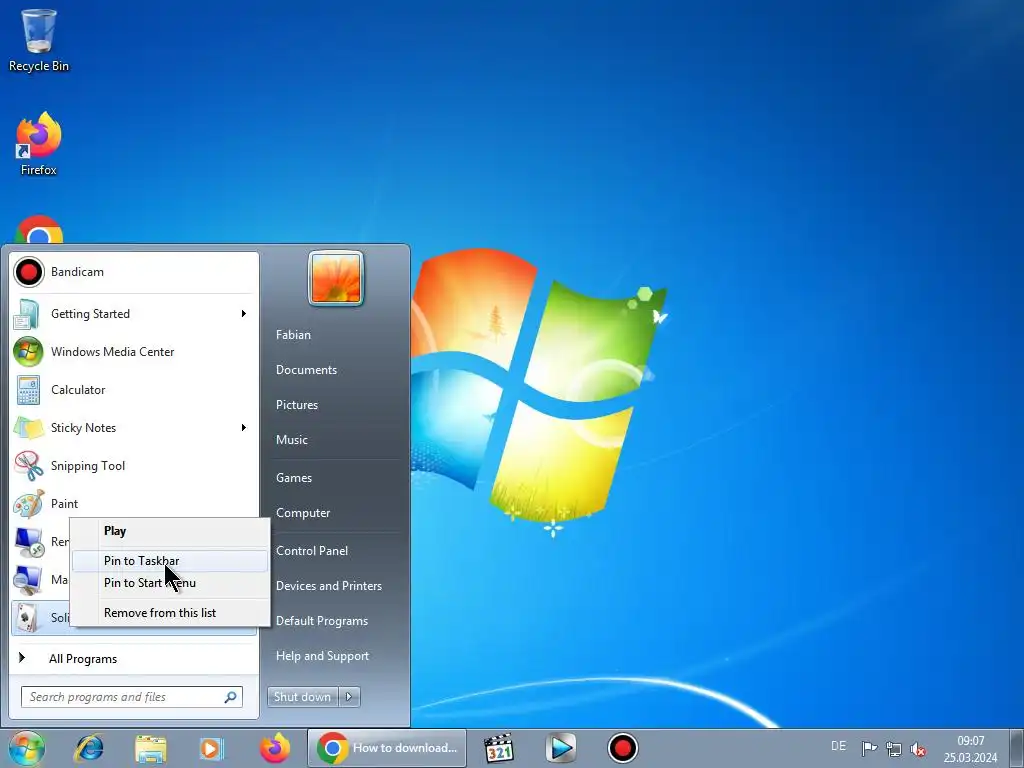Launch Firefox from the desktop shortcut
Viewport: 1024px width, 768px height.
tap(39, 144)
